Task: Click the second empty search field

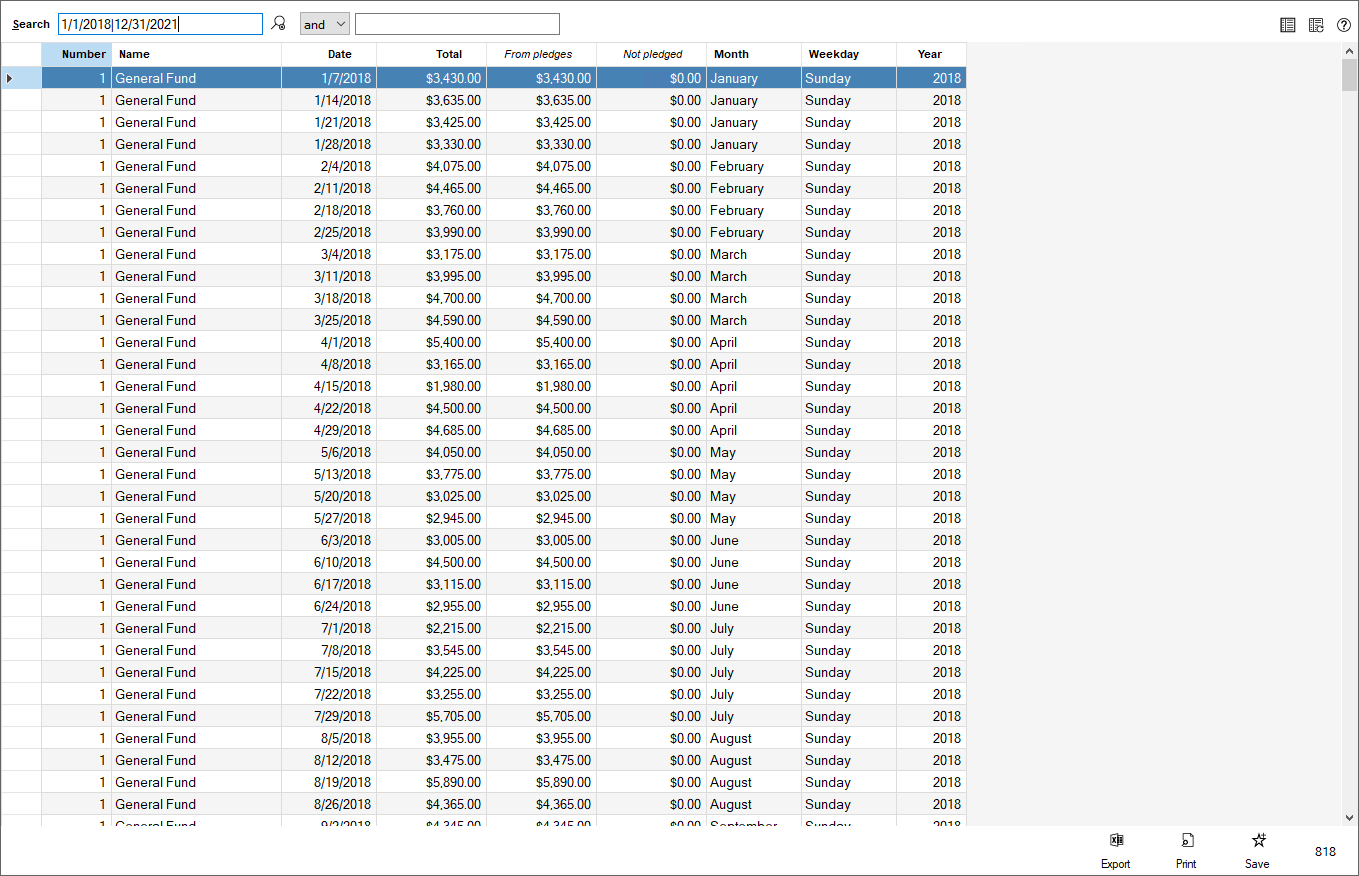Action: point(457,24)
